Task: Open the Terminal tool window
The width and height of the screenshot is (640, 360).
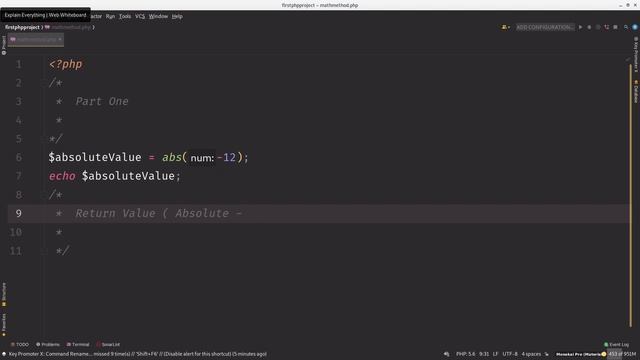Action: [x=78, y=344]
